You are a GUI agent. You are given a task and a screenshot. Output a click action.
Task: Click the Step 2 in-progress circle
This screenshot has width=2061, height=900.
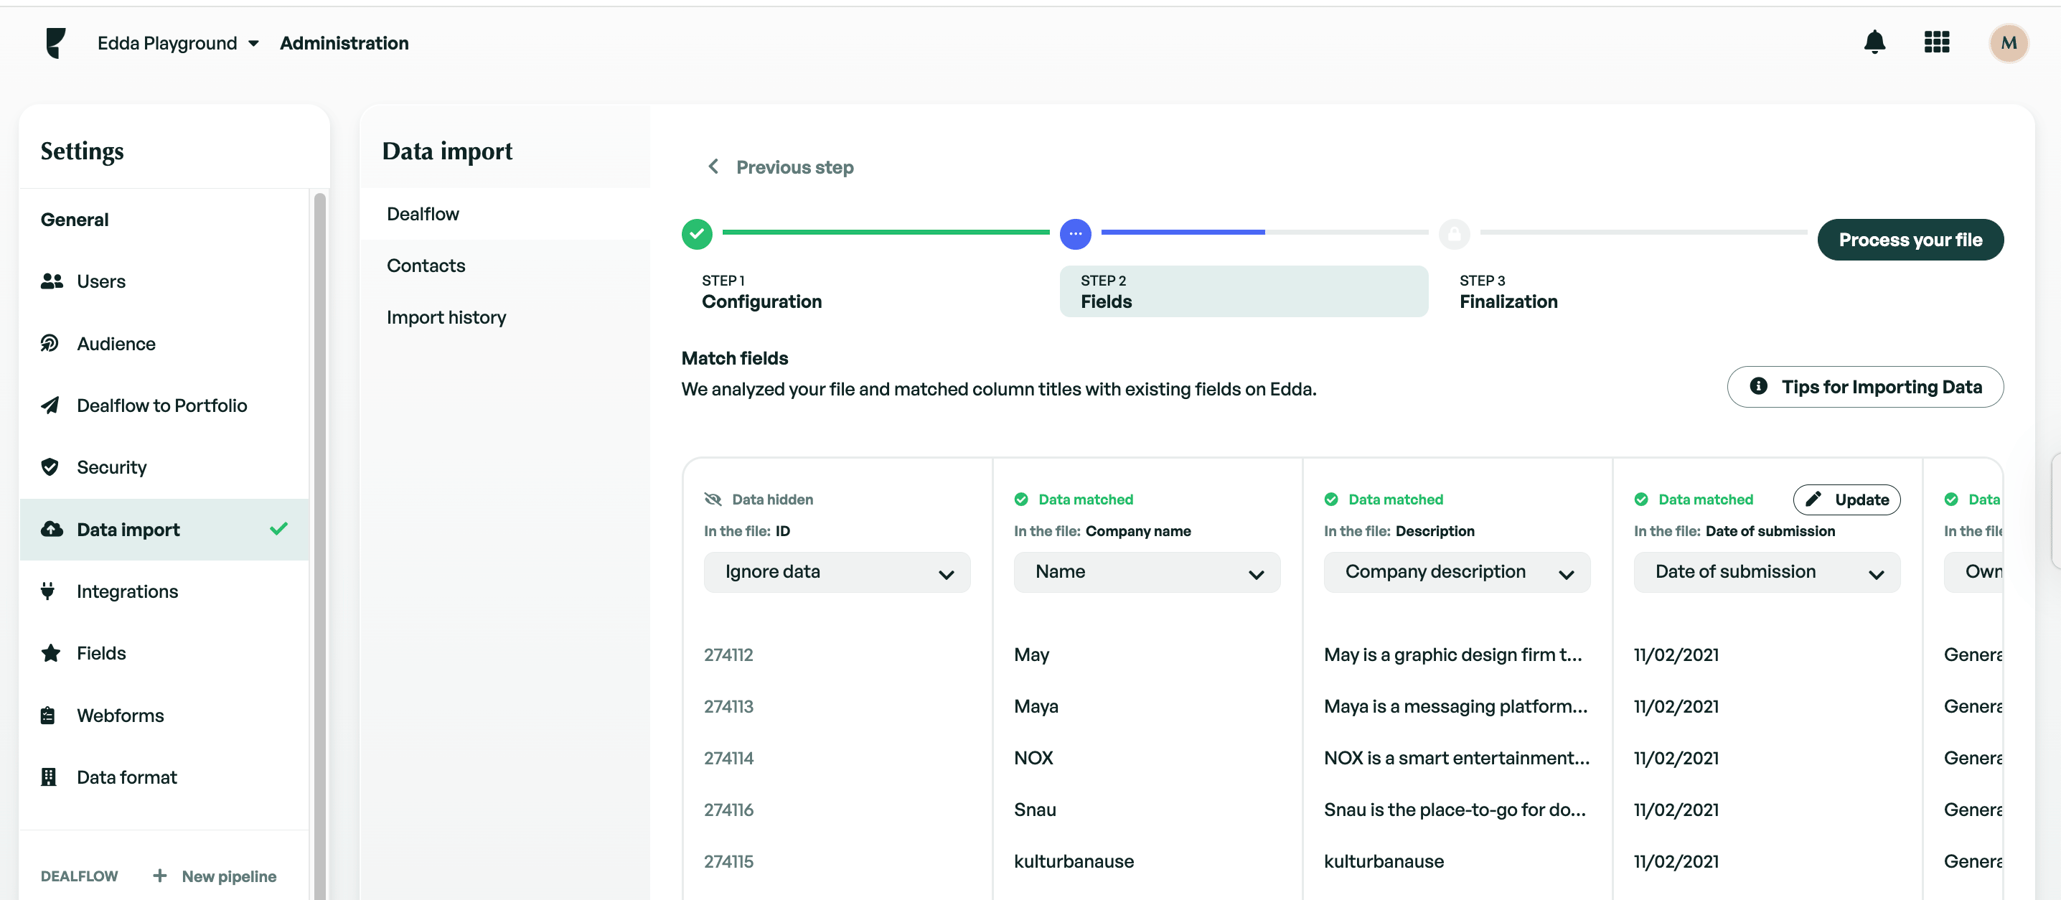tap(1075, 233)
